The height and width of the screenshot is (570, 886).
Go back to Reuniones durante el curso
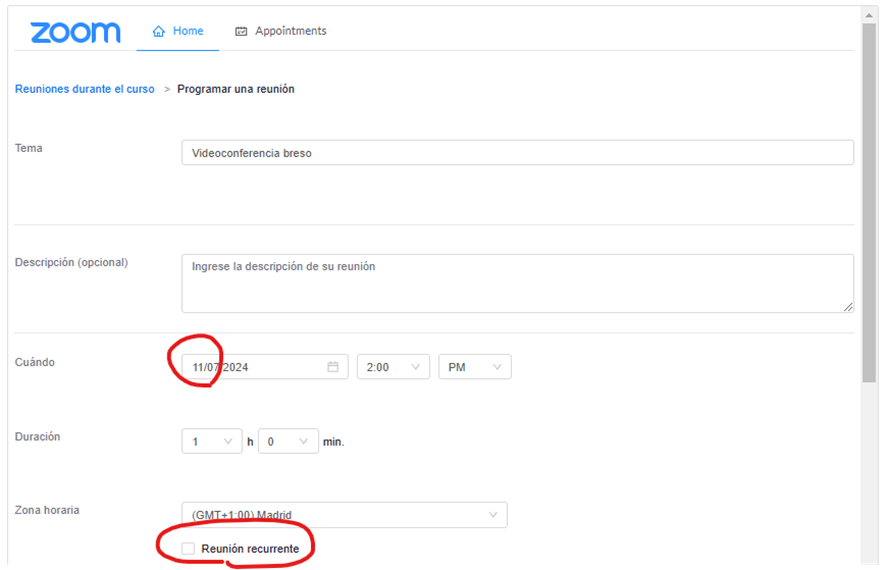pos(85,89)
